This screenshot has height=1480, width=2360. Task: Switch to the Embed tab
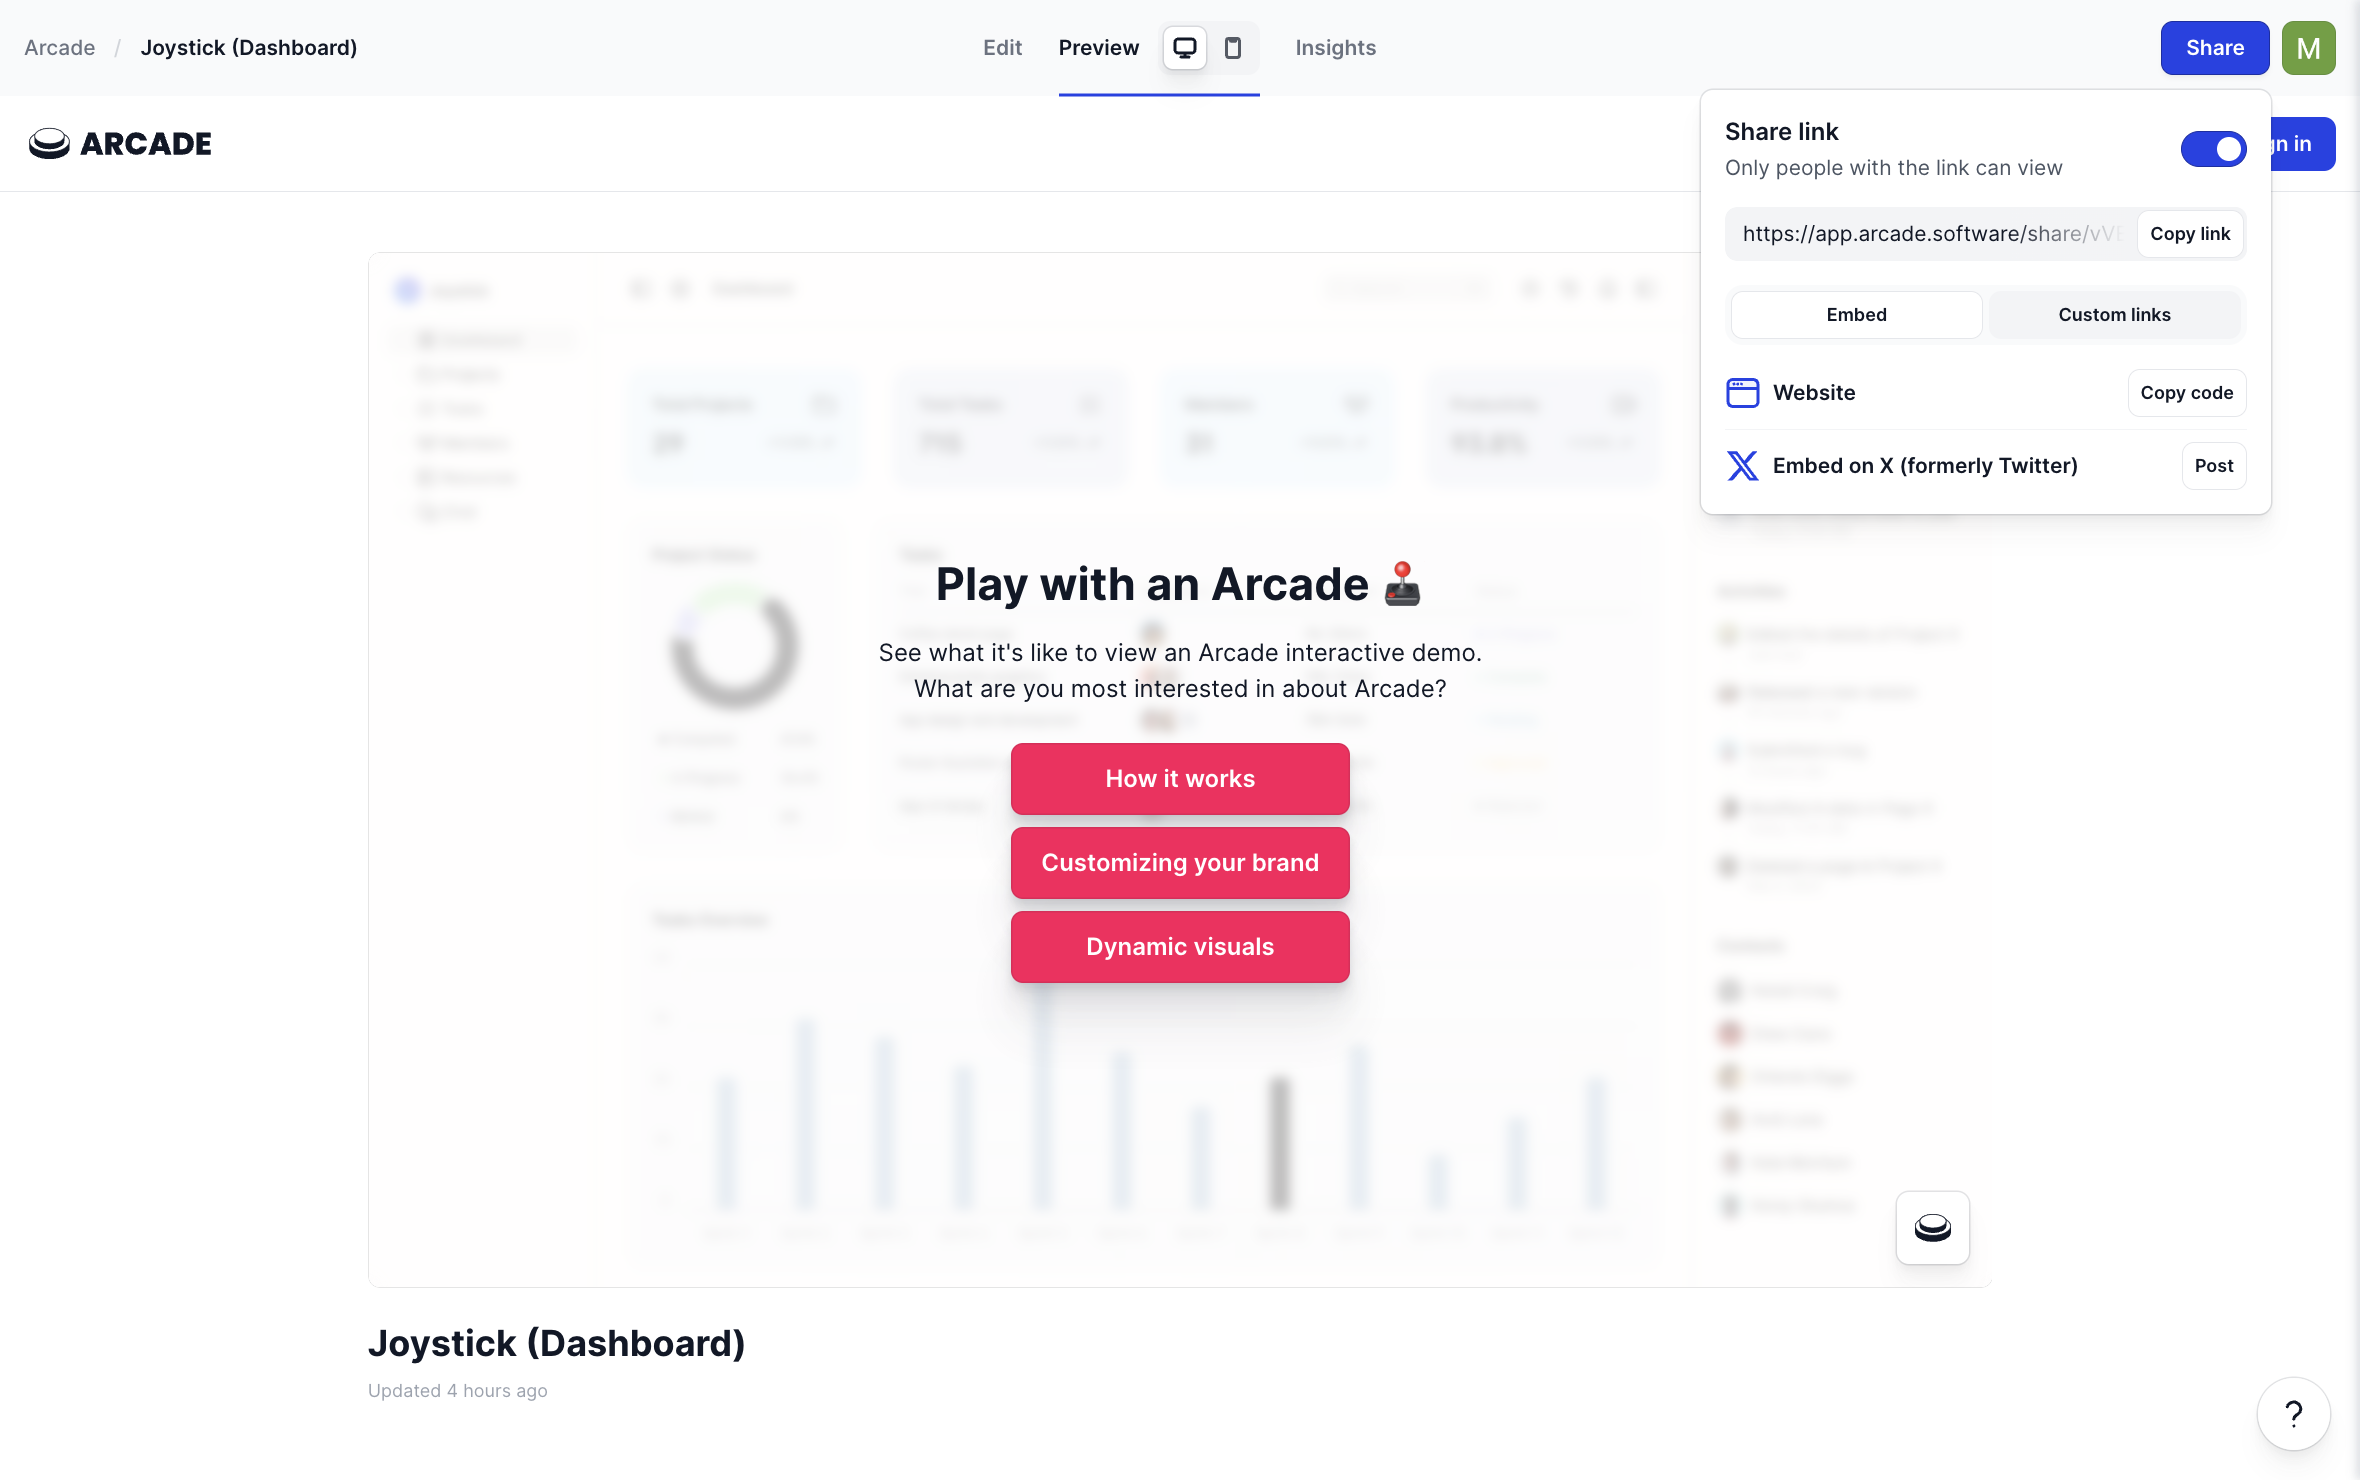pos(1857,314)
